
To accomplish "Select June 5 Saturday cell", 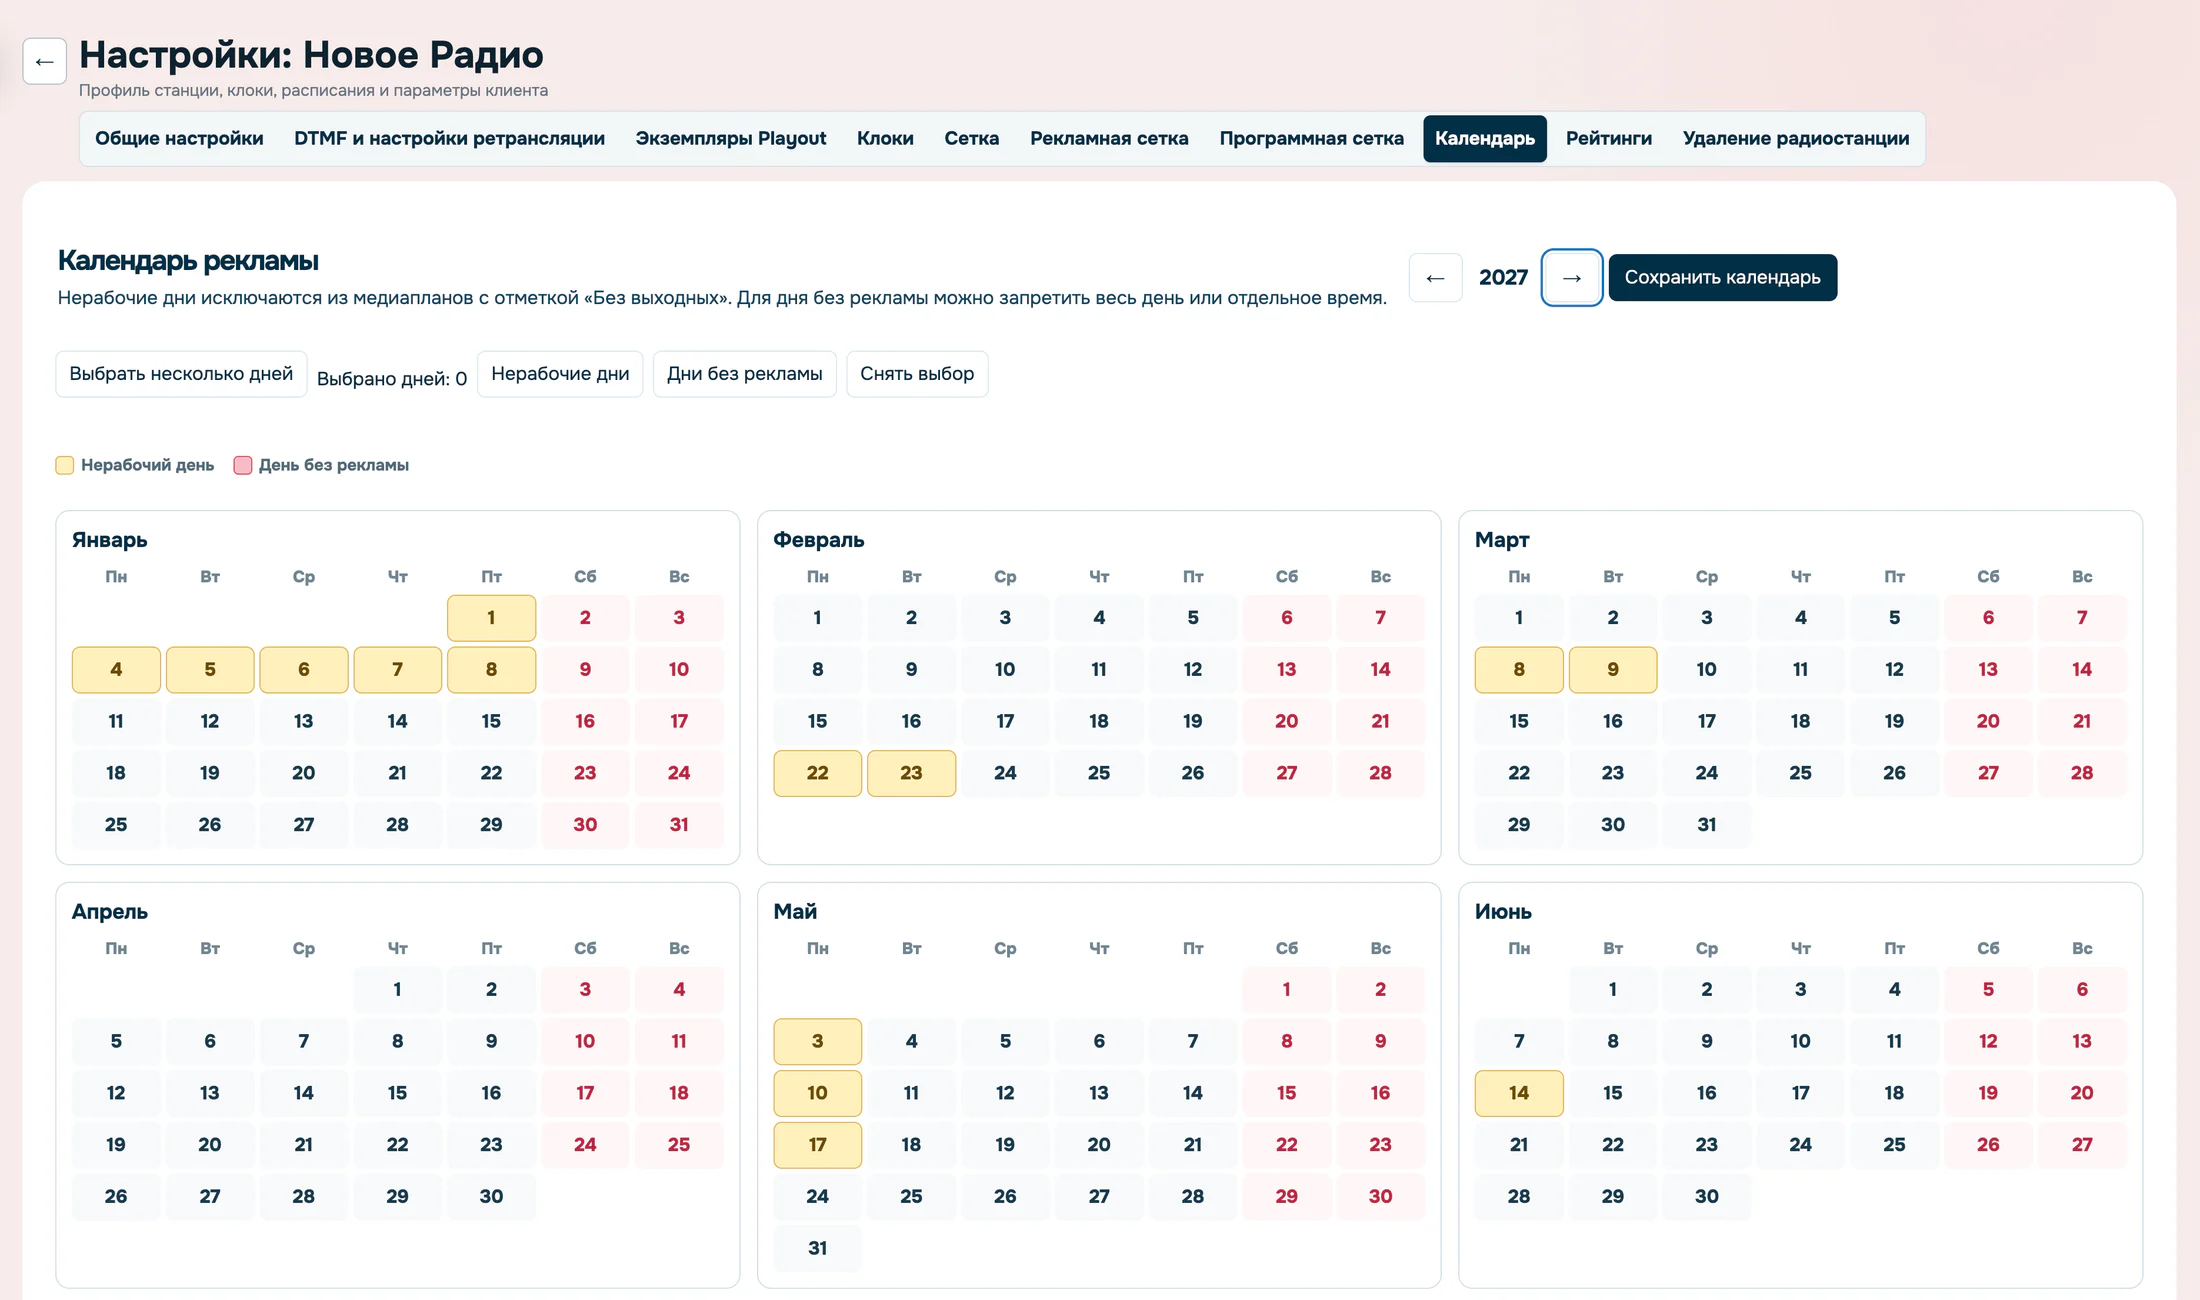I will [x=1988, y=989].
